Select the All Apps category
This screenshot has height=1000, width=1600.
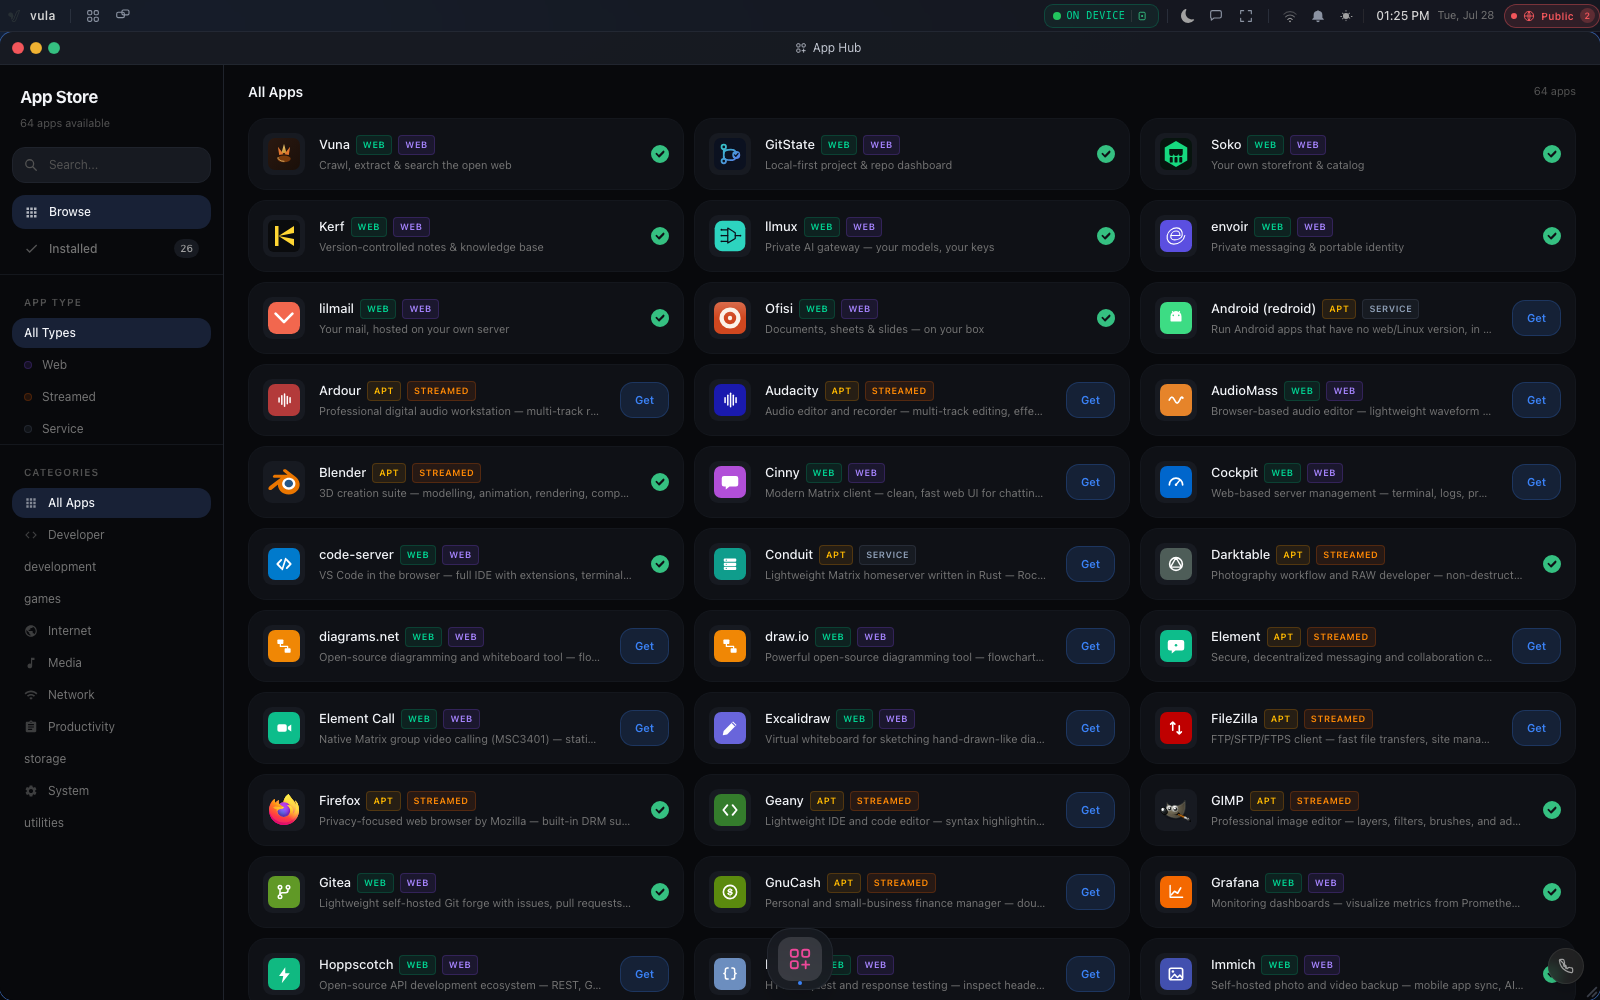(111, 503)
